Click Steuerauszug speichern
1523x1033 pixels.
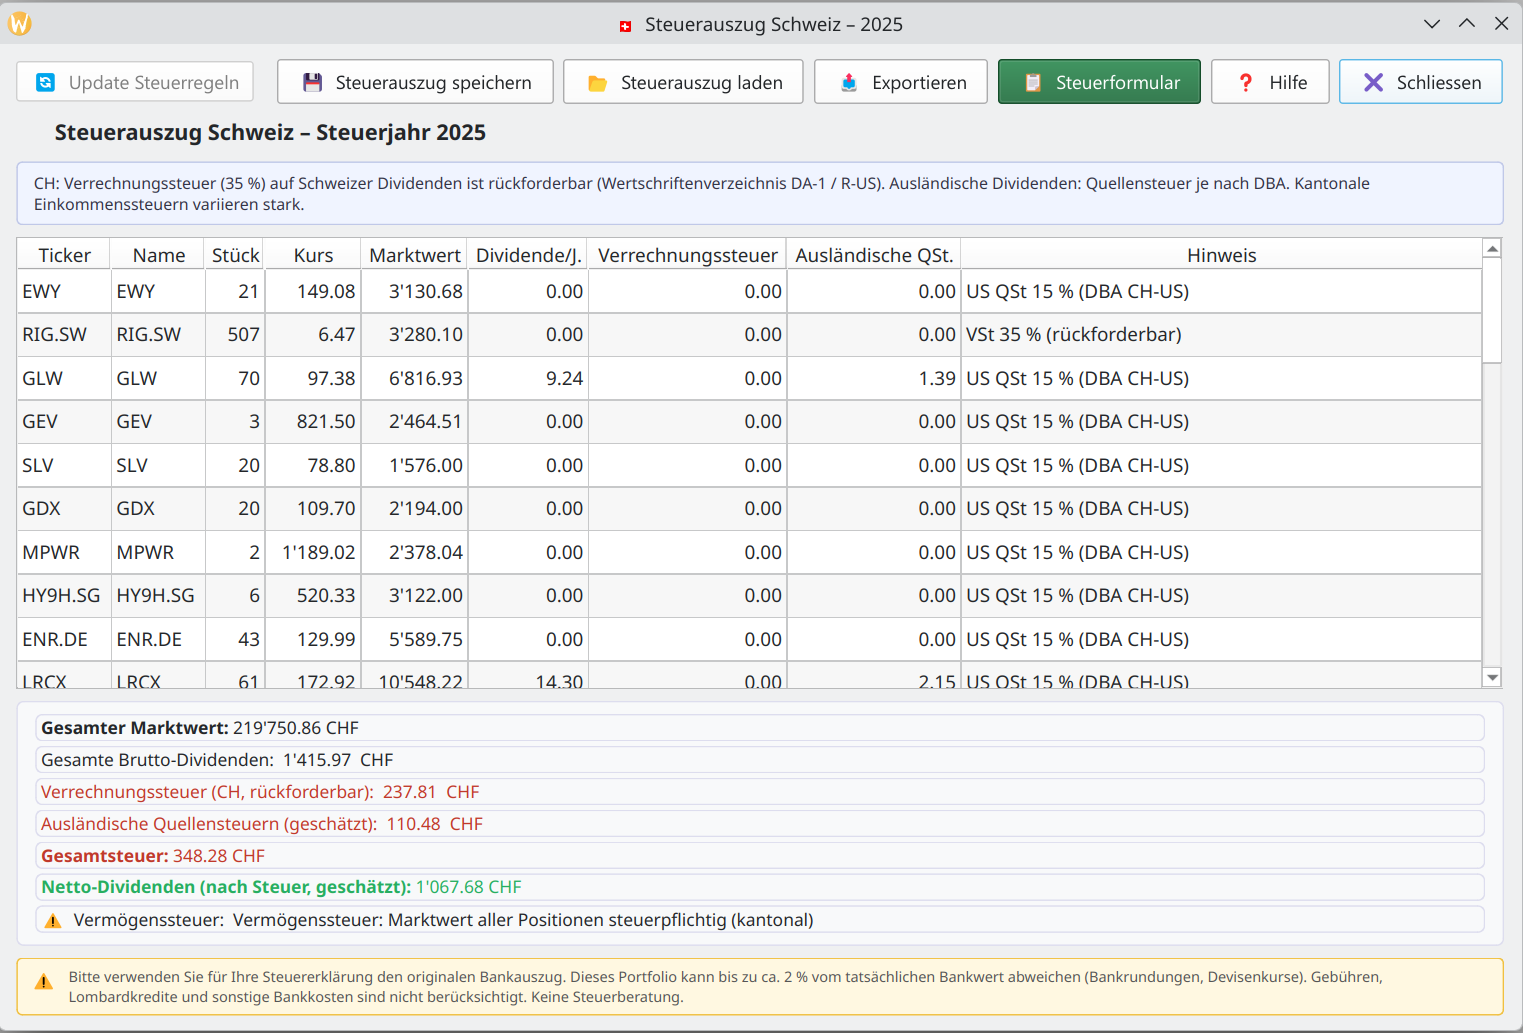tap(415, 82)
